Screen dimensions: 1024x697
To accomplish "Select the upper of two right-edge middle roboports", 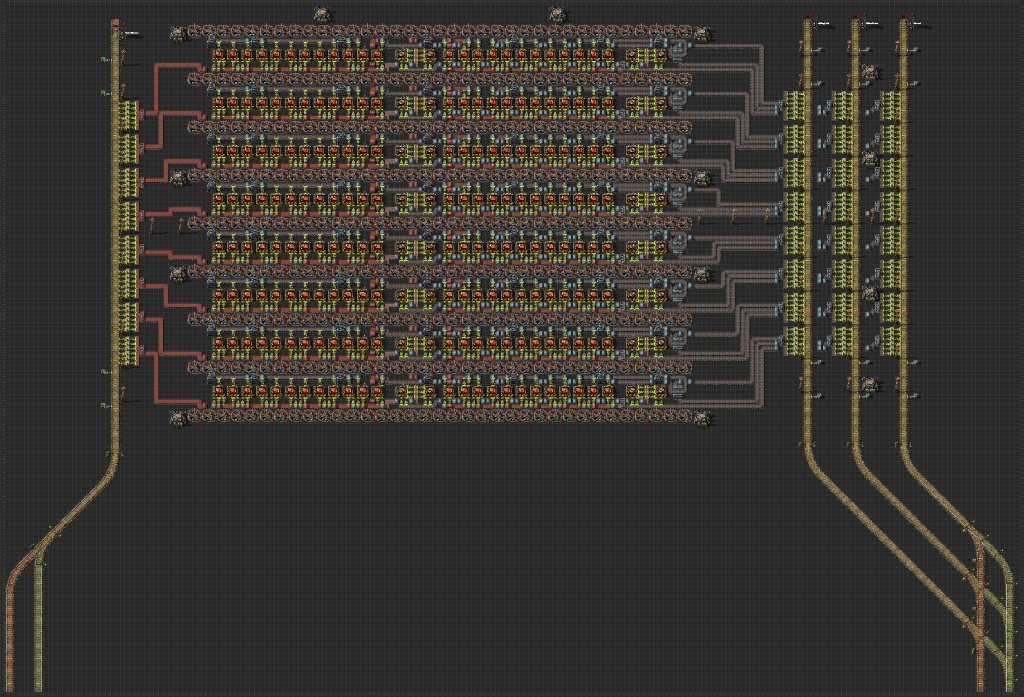I will click(x=702, y=177).
